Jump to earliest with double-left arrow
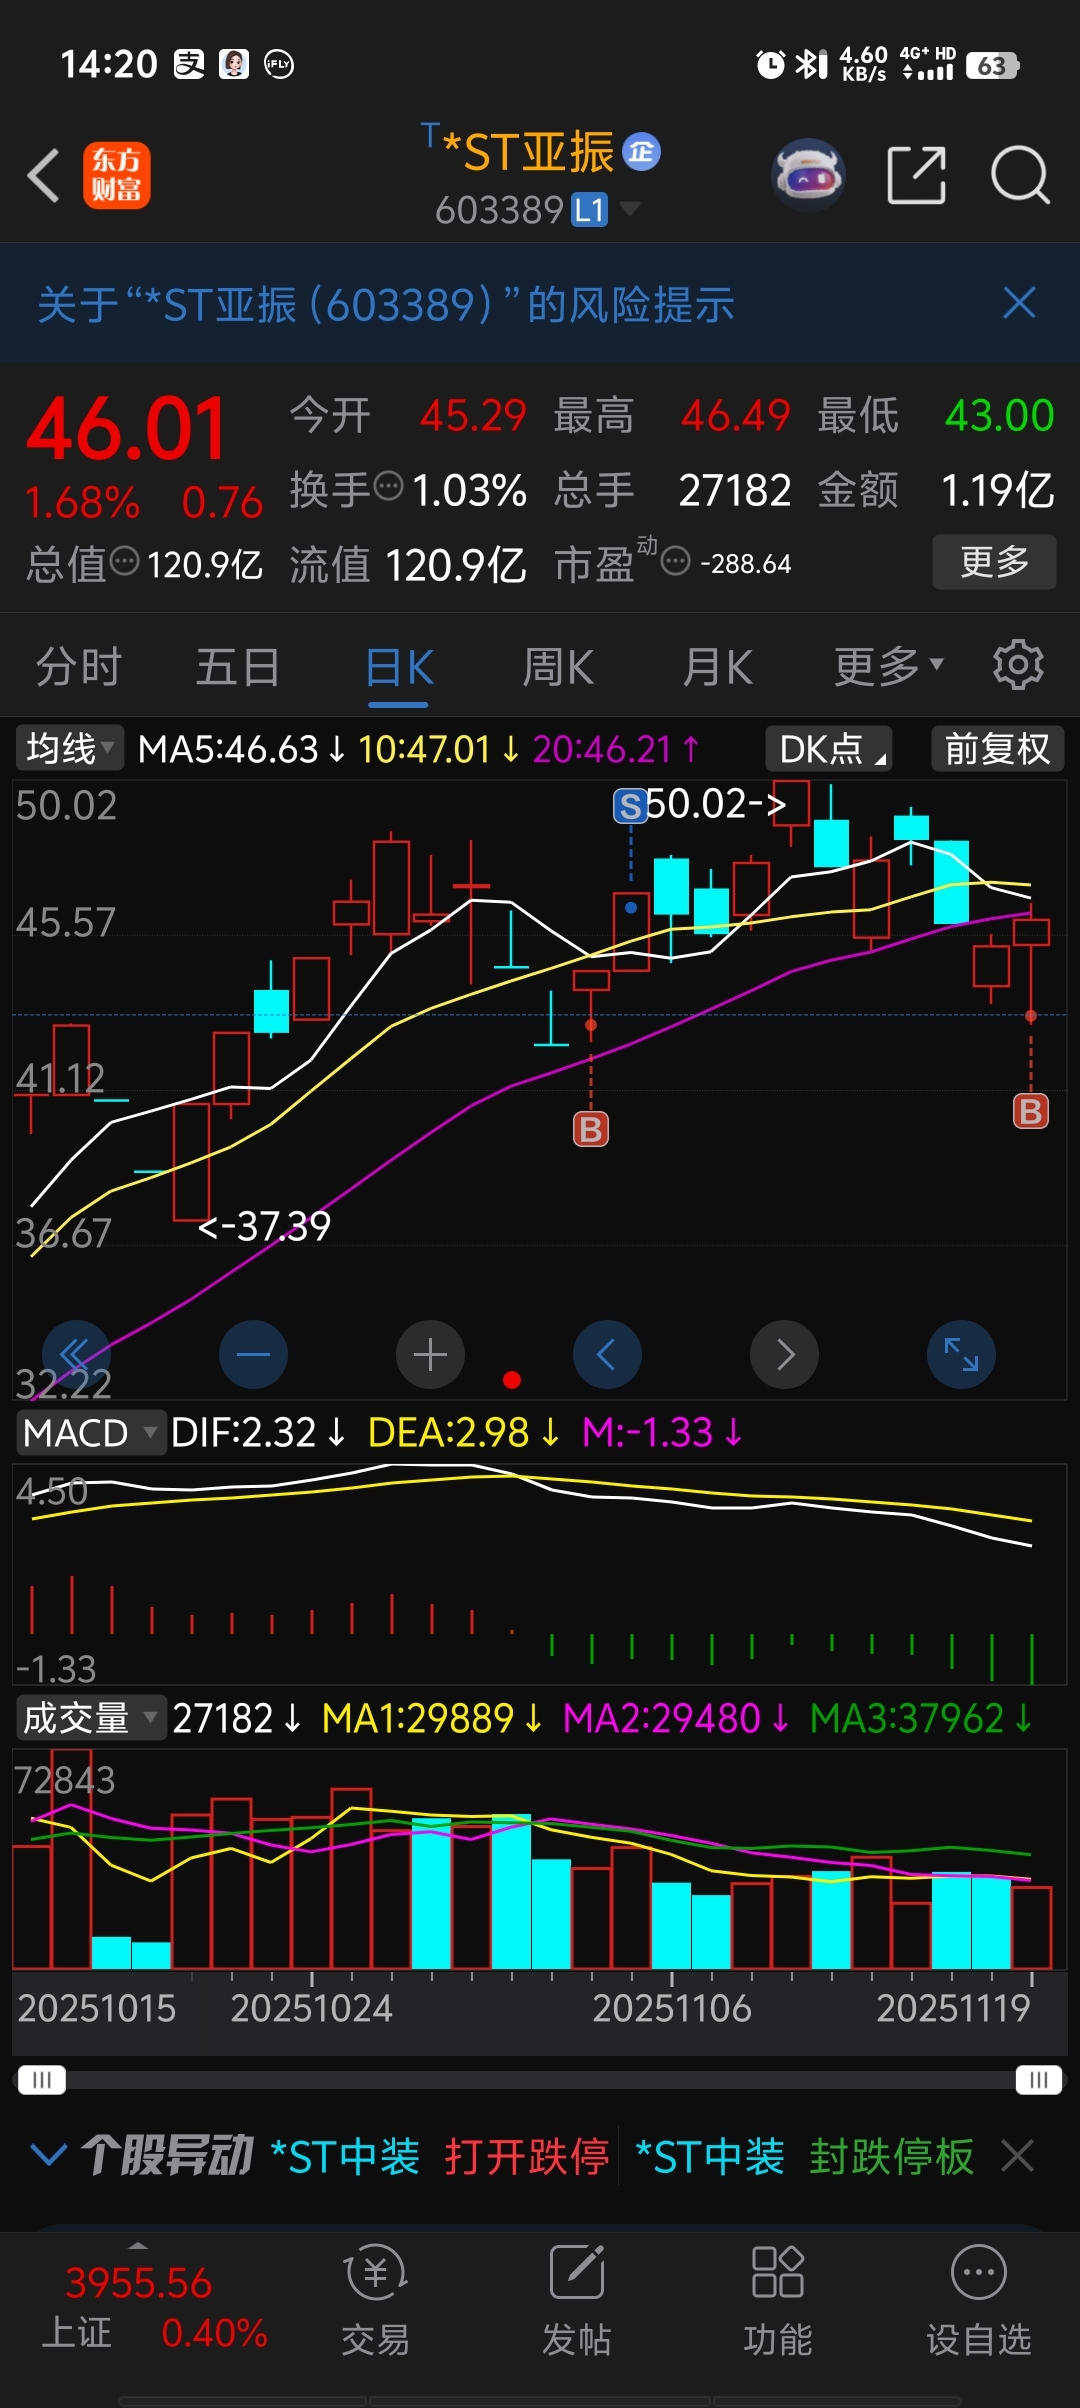1080x2408 pixels. coord(76,1355)
